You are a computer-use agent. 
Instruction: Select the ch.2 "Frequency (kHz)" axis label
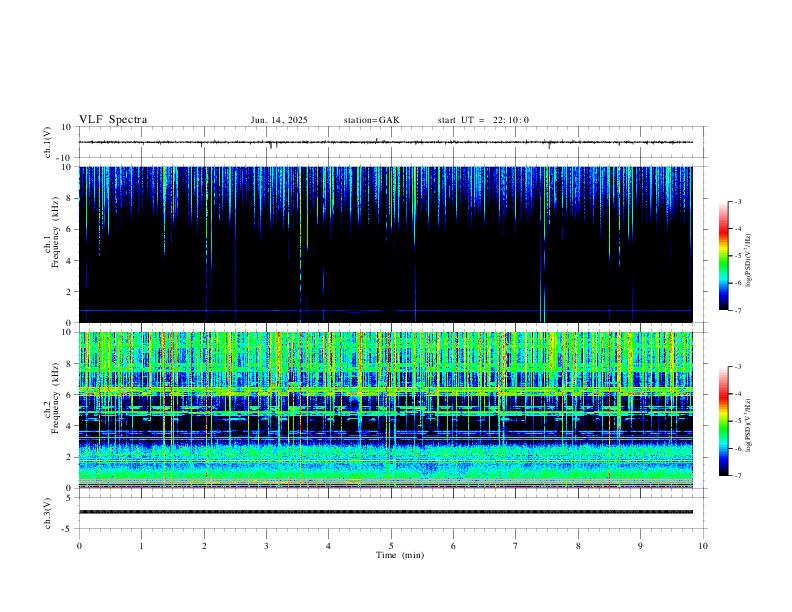(x=55, y=398)
